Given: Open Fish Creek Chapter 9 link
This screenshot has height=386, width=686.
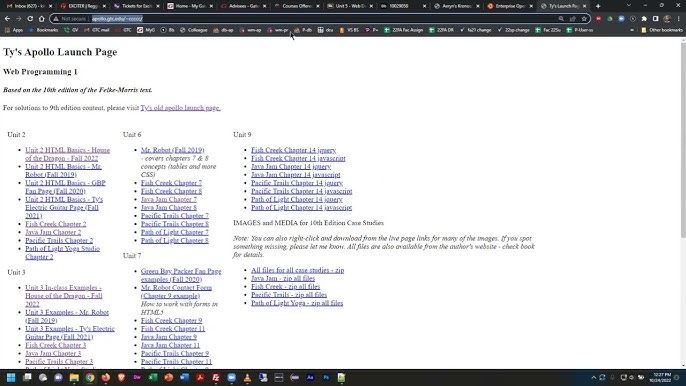Looking at the screenshot, I should 172,321.
